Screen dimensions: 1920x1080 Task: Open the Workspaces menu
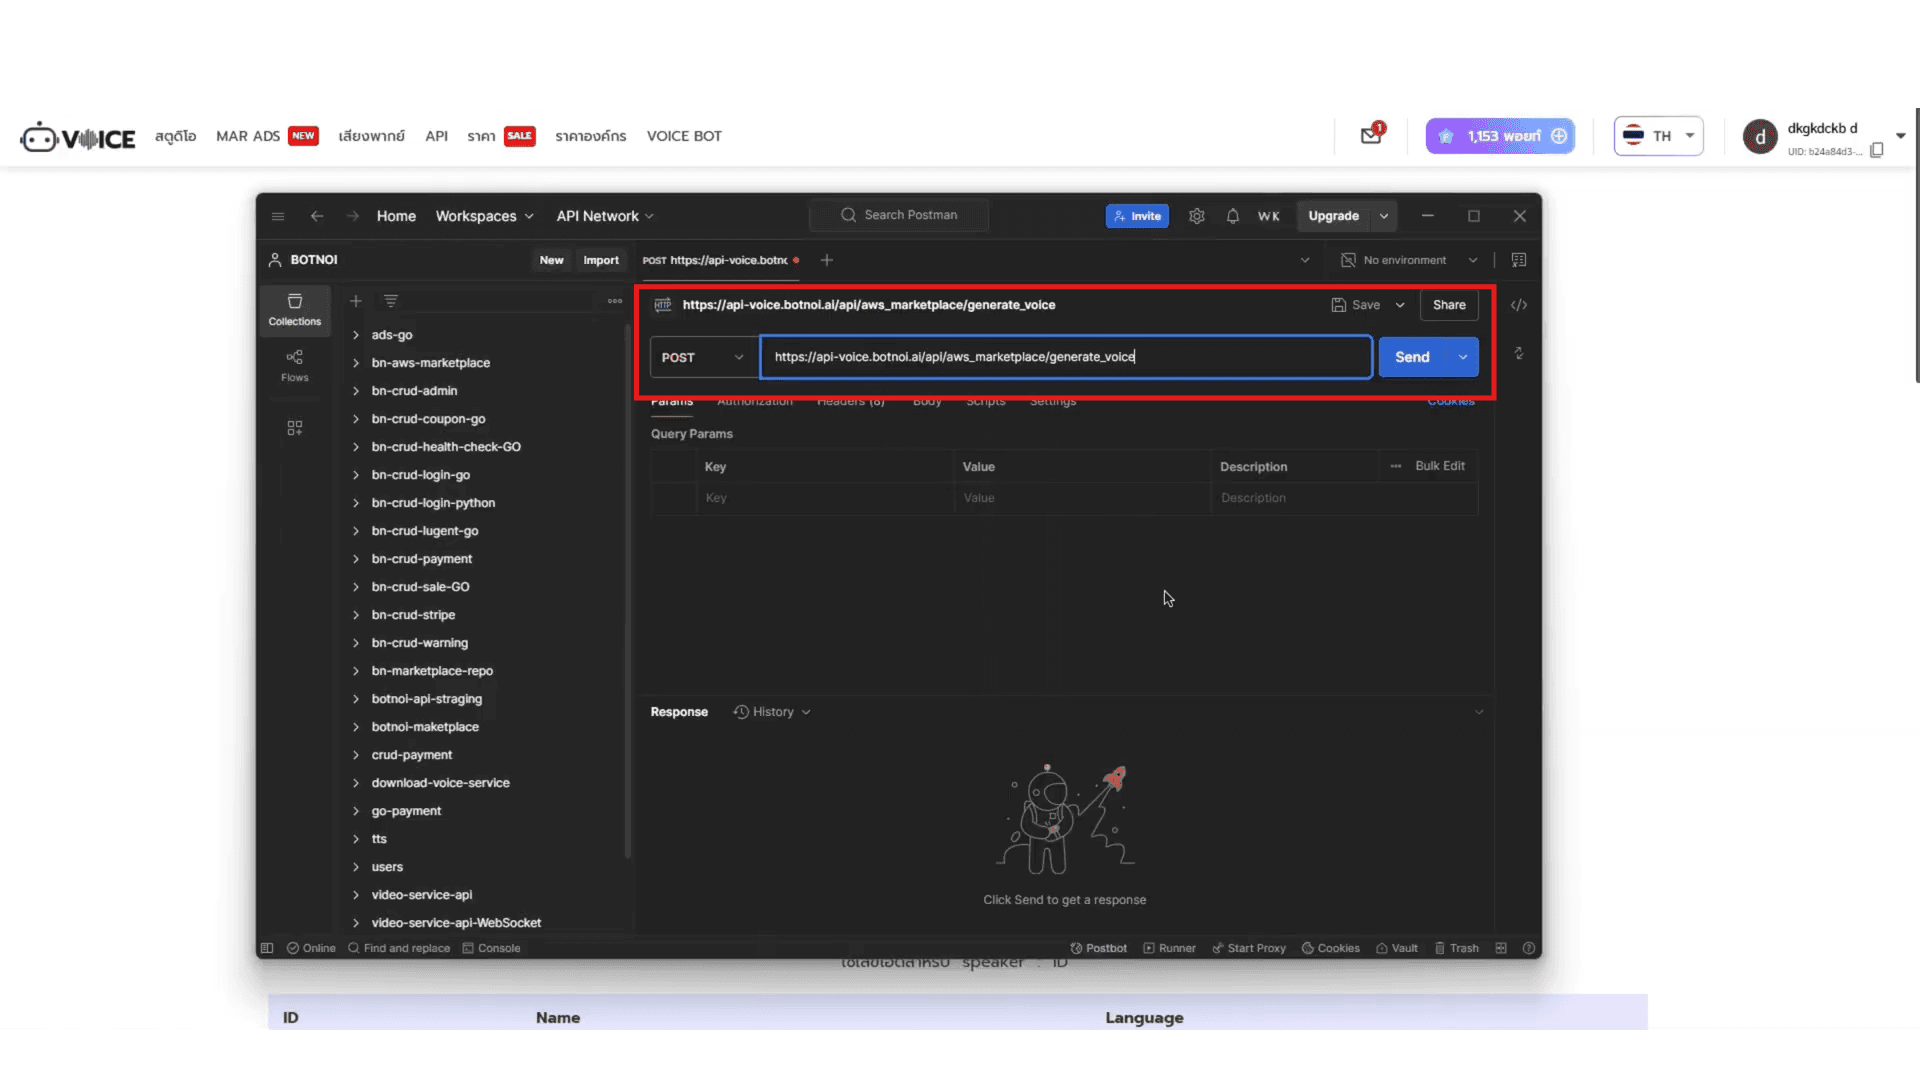[484, 216]
